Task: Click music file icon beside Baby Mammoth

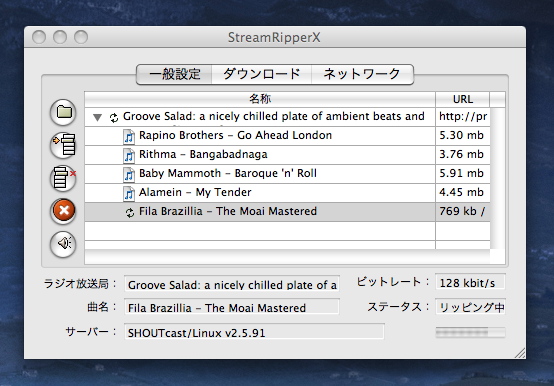Action: click(129, 174)
